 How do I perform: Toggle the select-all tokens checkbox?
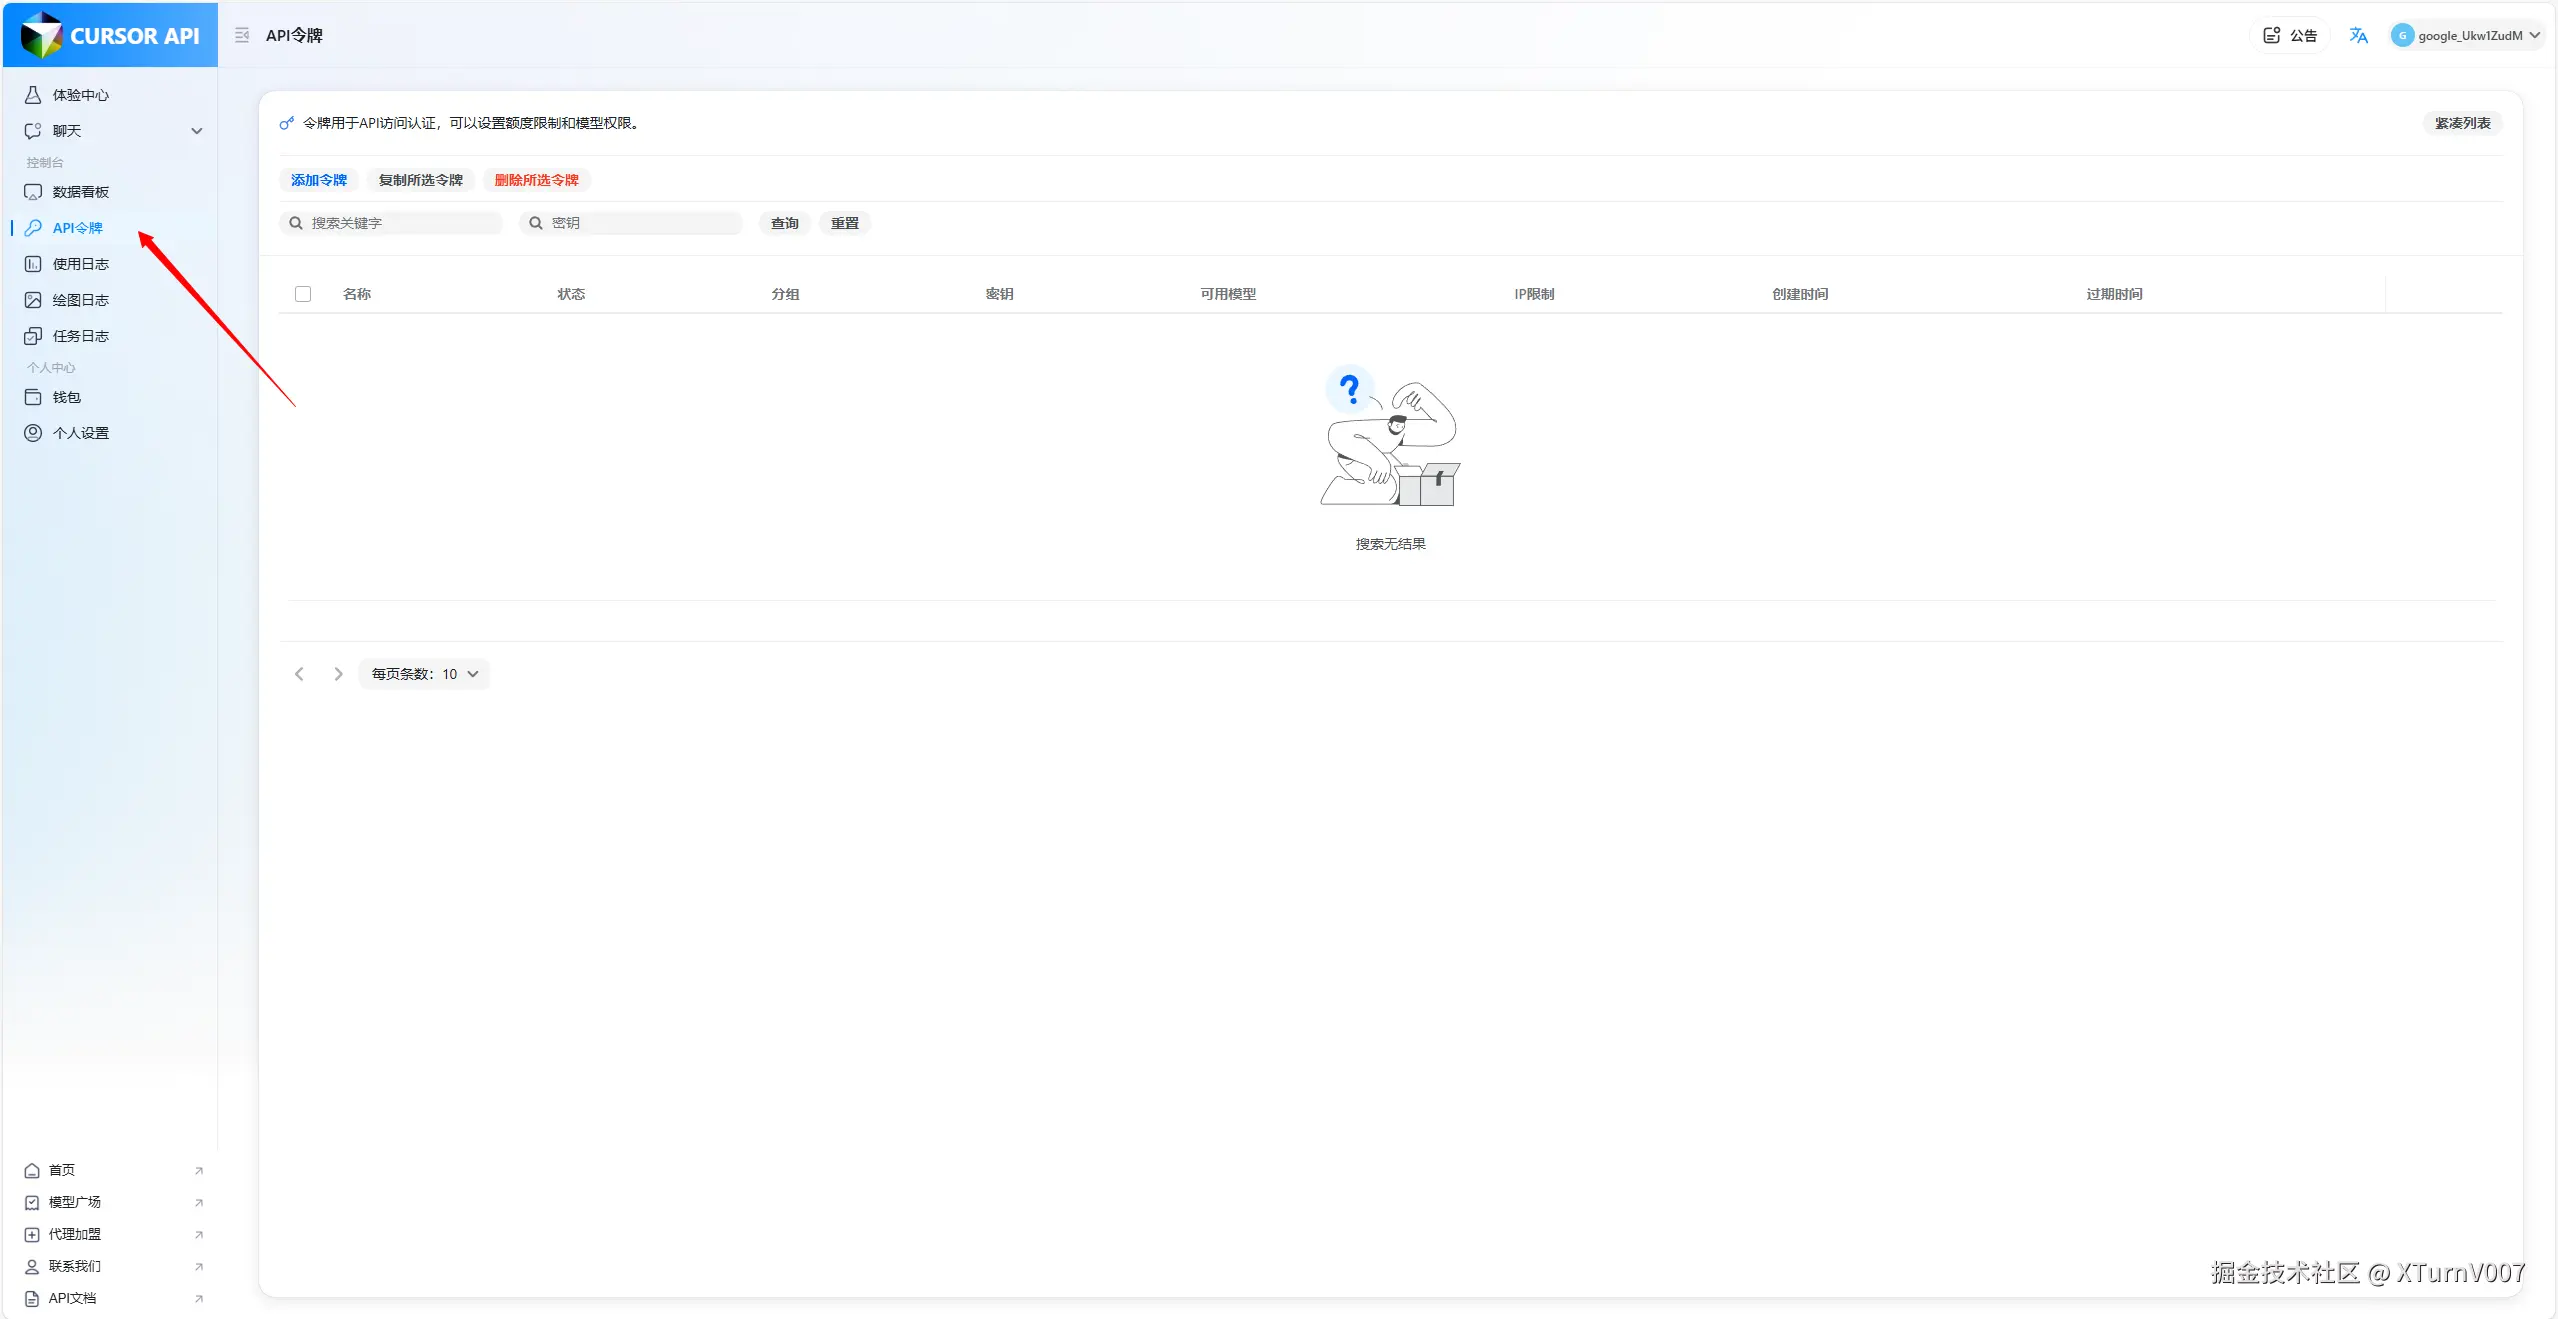click(x=303, y=294)
